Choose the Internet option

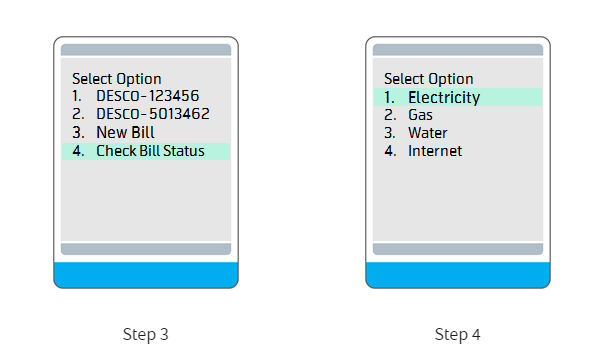tap(423, 151)
